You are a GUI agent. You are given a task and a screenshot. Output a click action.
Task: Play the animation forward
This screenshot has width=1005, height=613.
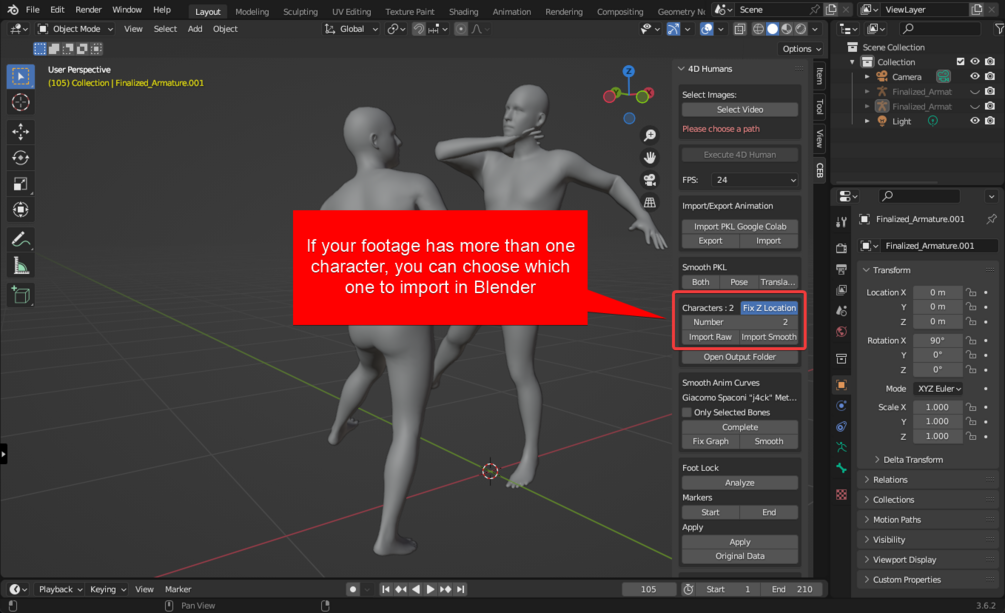430,589
